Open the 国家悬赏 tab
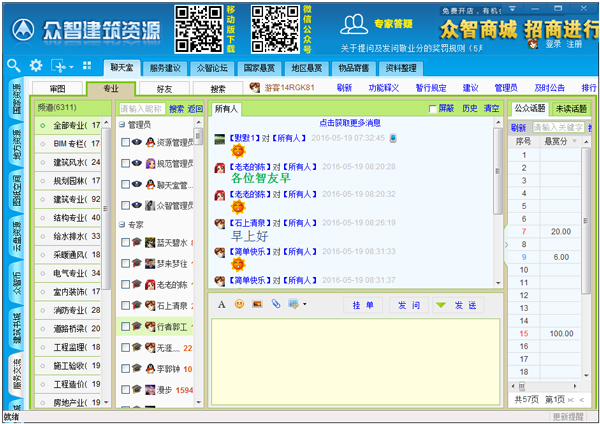Screen dimensions: 600x424 [x=259, y=68]
